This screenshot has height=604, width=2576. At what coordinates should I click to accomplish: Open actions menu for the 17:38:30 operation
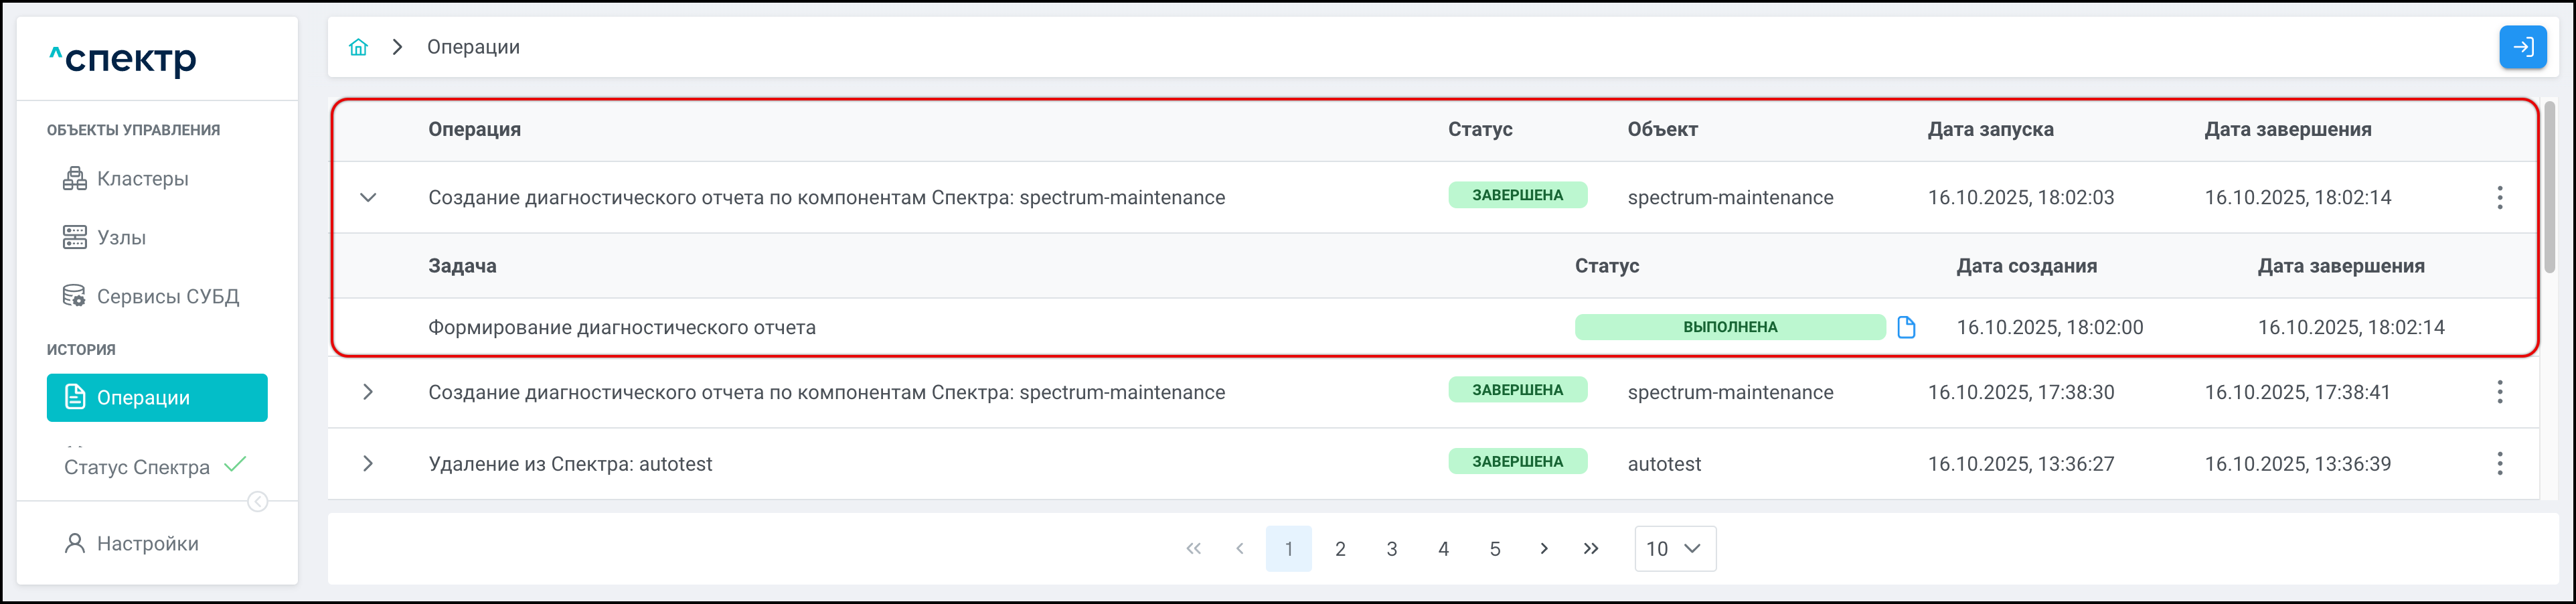point(2499,392)
